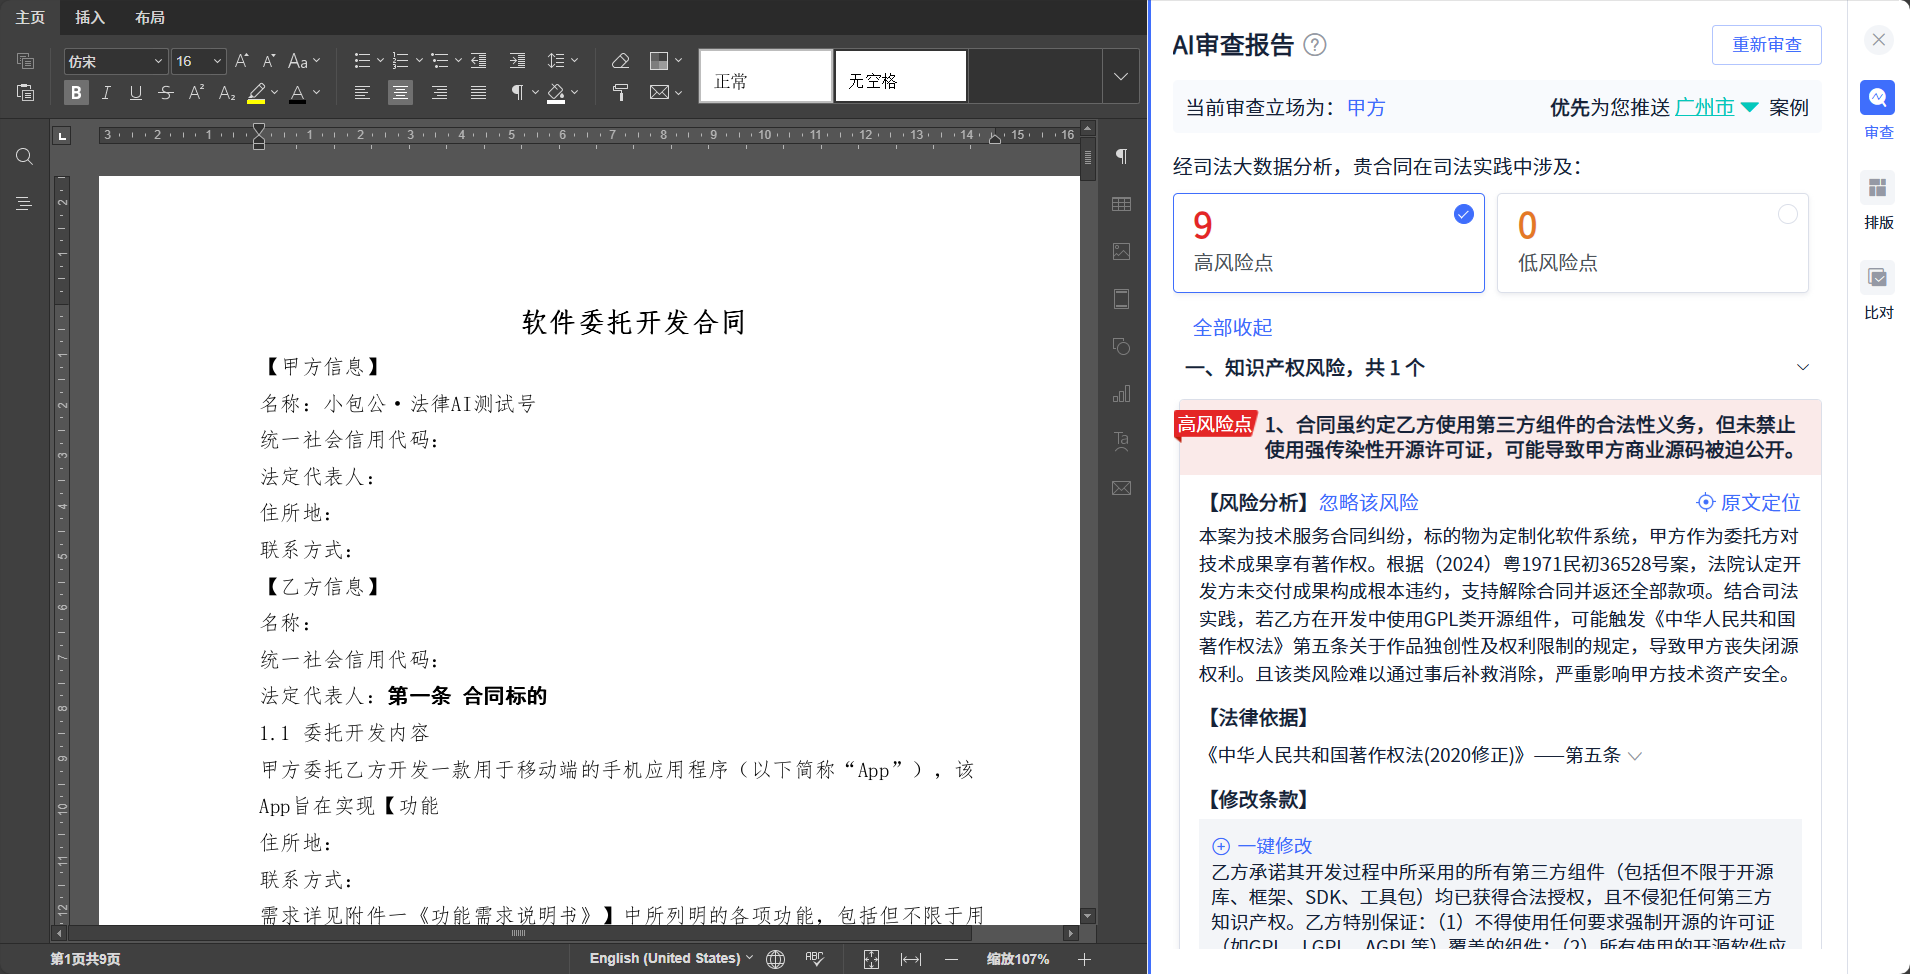Expand the 广州市 city dropdown
The width and height of the screenshot is (1910, 974).
pos(1749,108)
